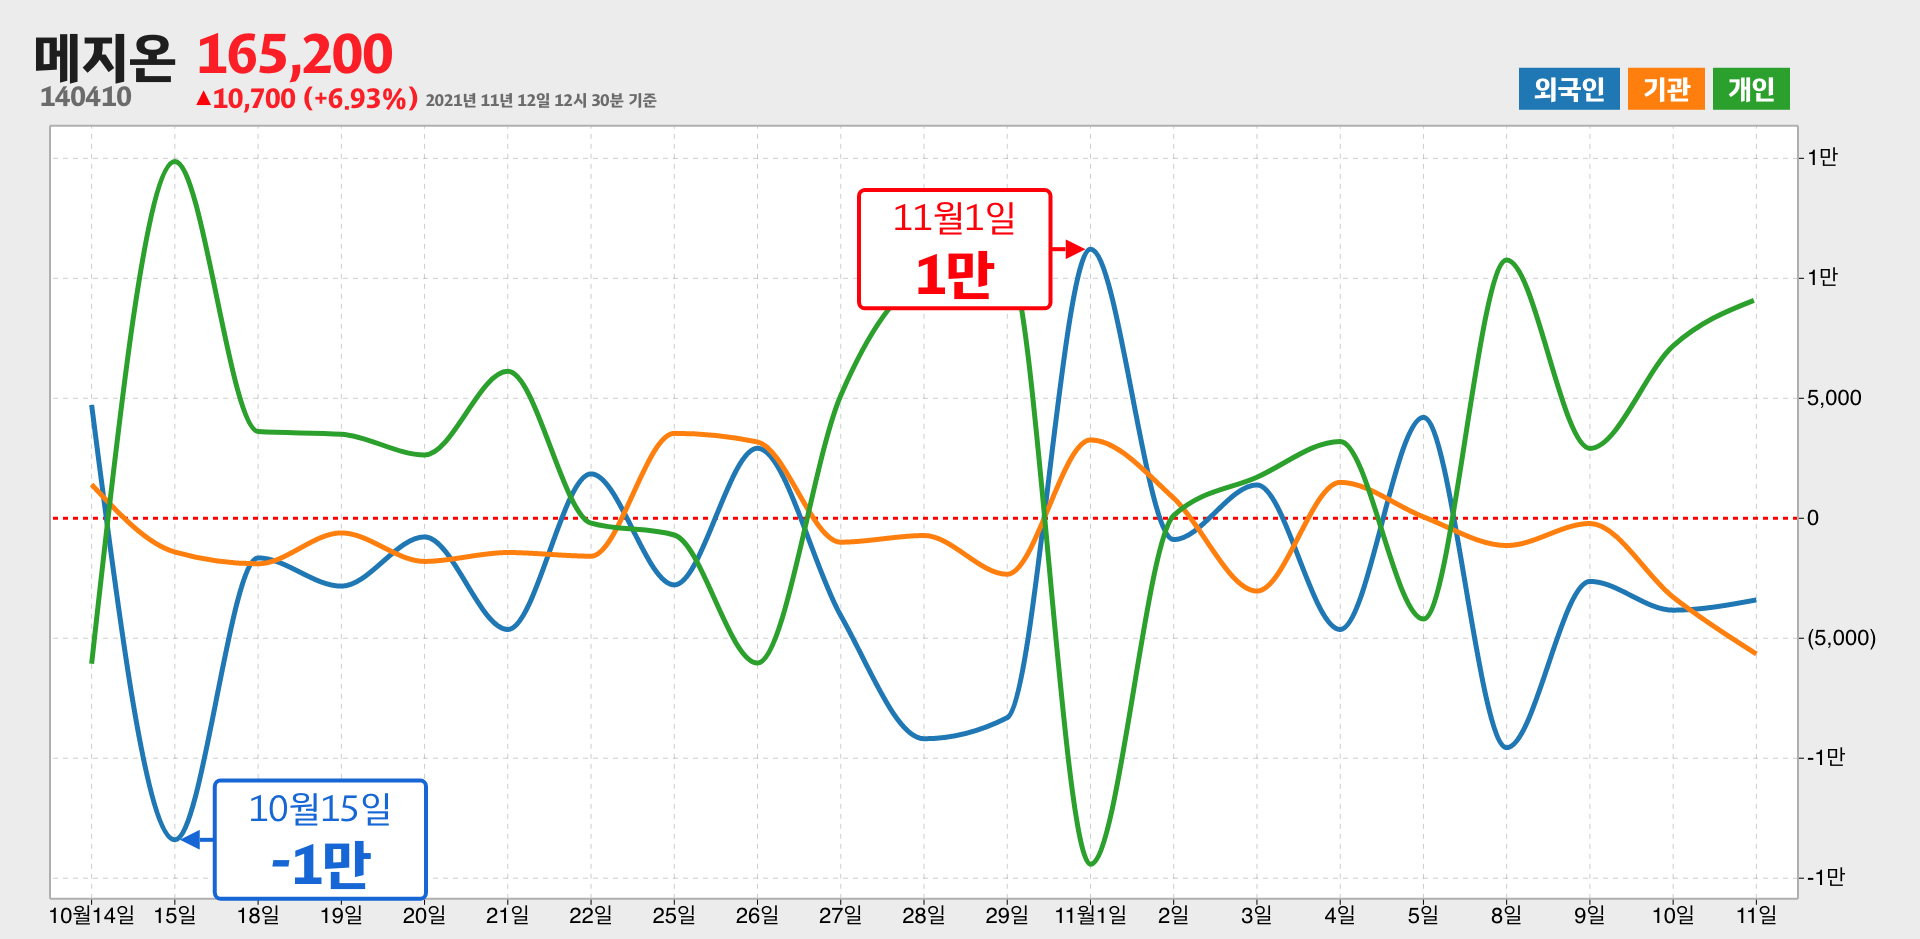This screenshot has height=939, width=1920.
Task: Click the blue line trough at 15일
Action: point(175,839)
